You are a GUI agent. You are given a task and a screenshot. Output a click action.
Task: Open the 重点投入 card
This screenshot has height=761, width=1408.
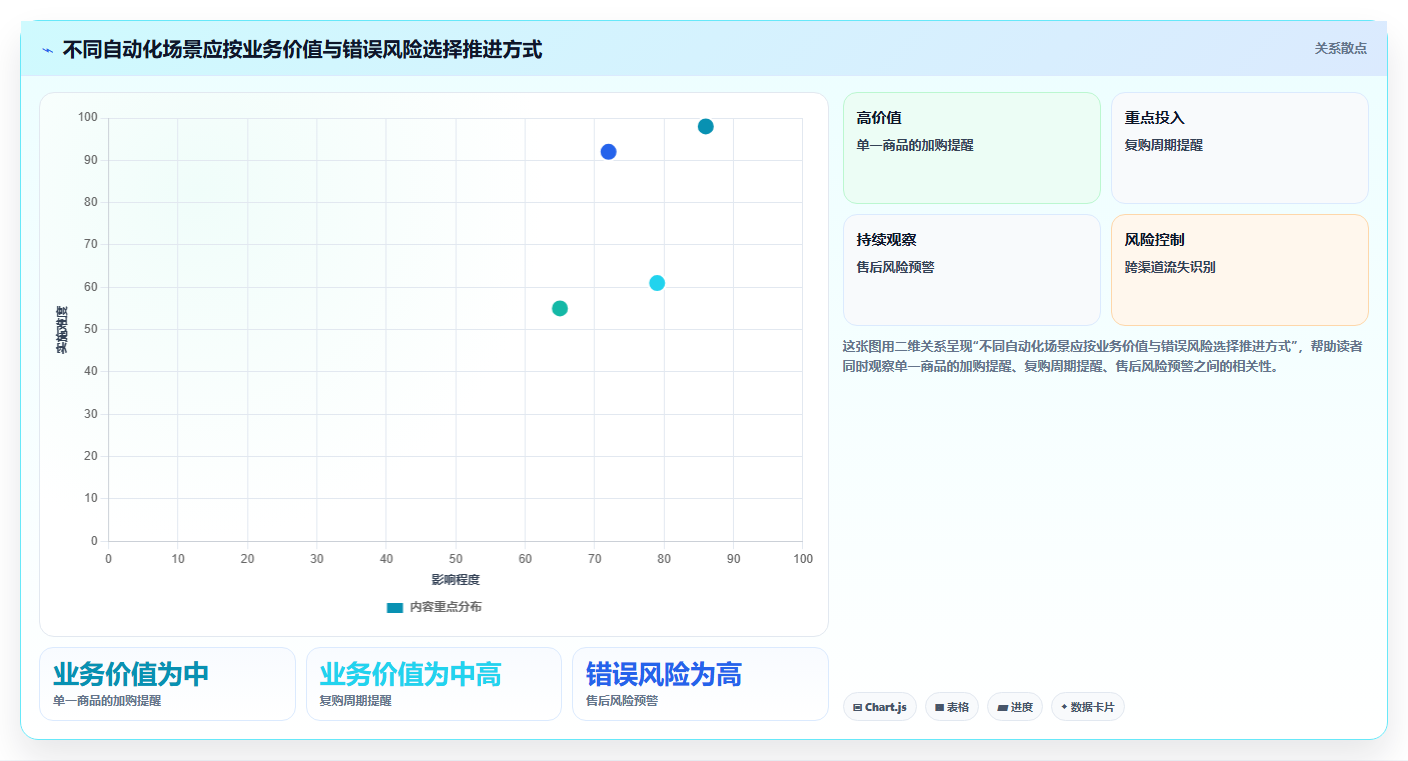(x=1240, y=148)
